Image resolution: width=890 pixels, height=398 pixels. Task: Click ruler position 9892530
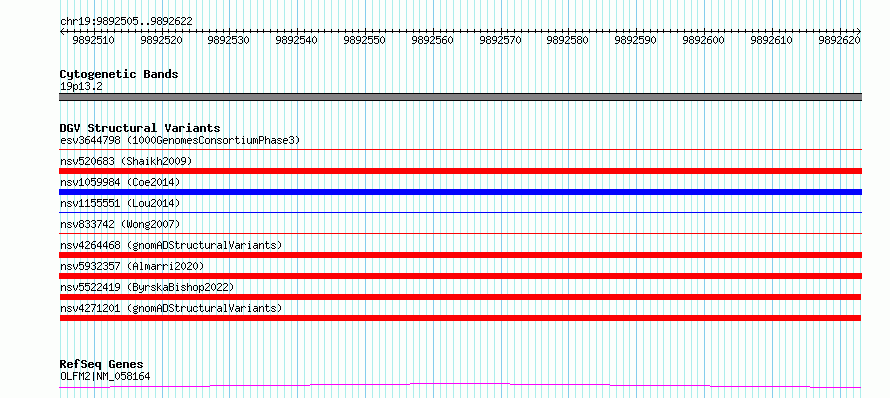pyautogui.click(x=229, y=40)
